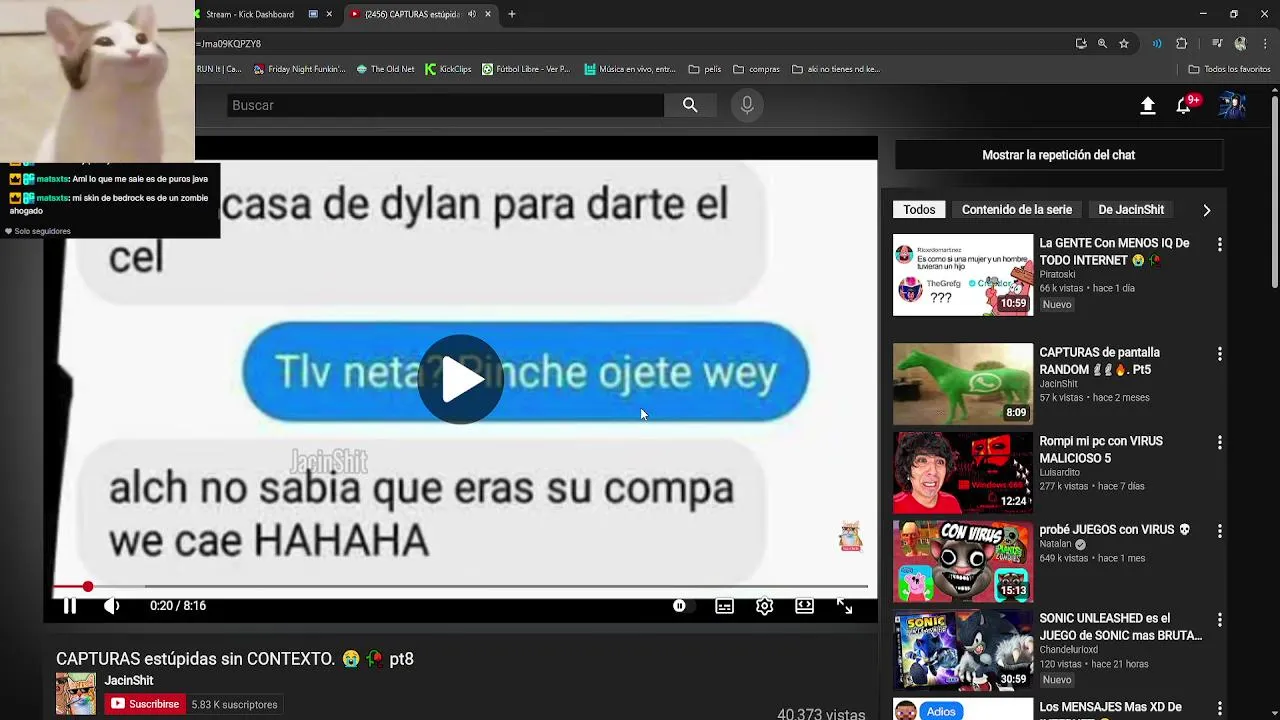Screen dimensions: 1280x720
Task: Open options for 'Rompi mi pc con VIRUS' video
Action: point(1219,442)
